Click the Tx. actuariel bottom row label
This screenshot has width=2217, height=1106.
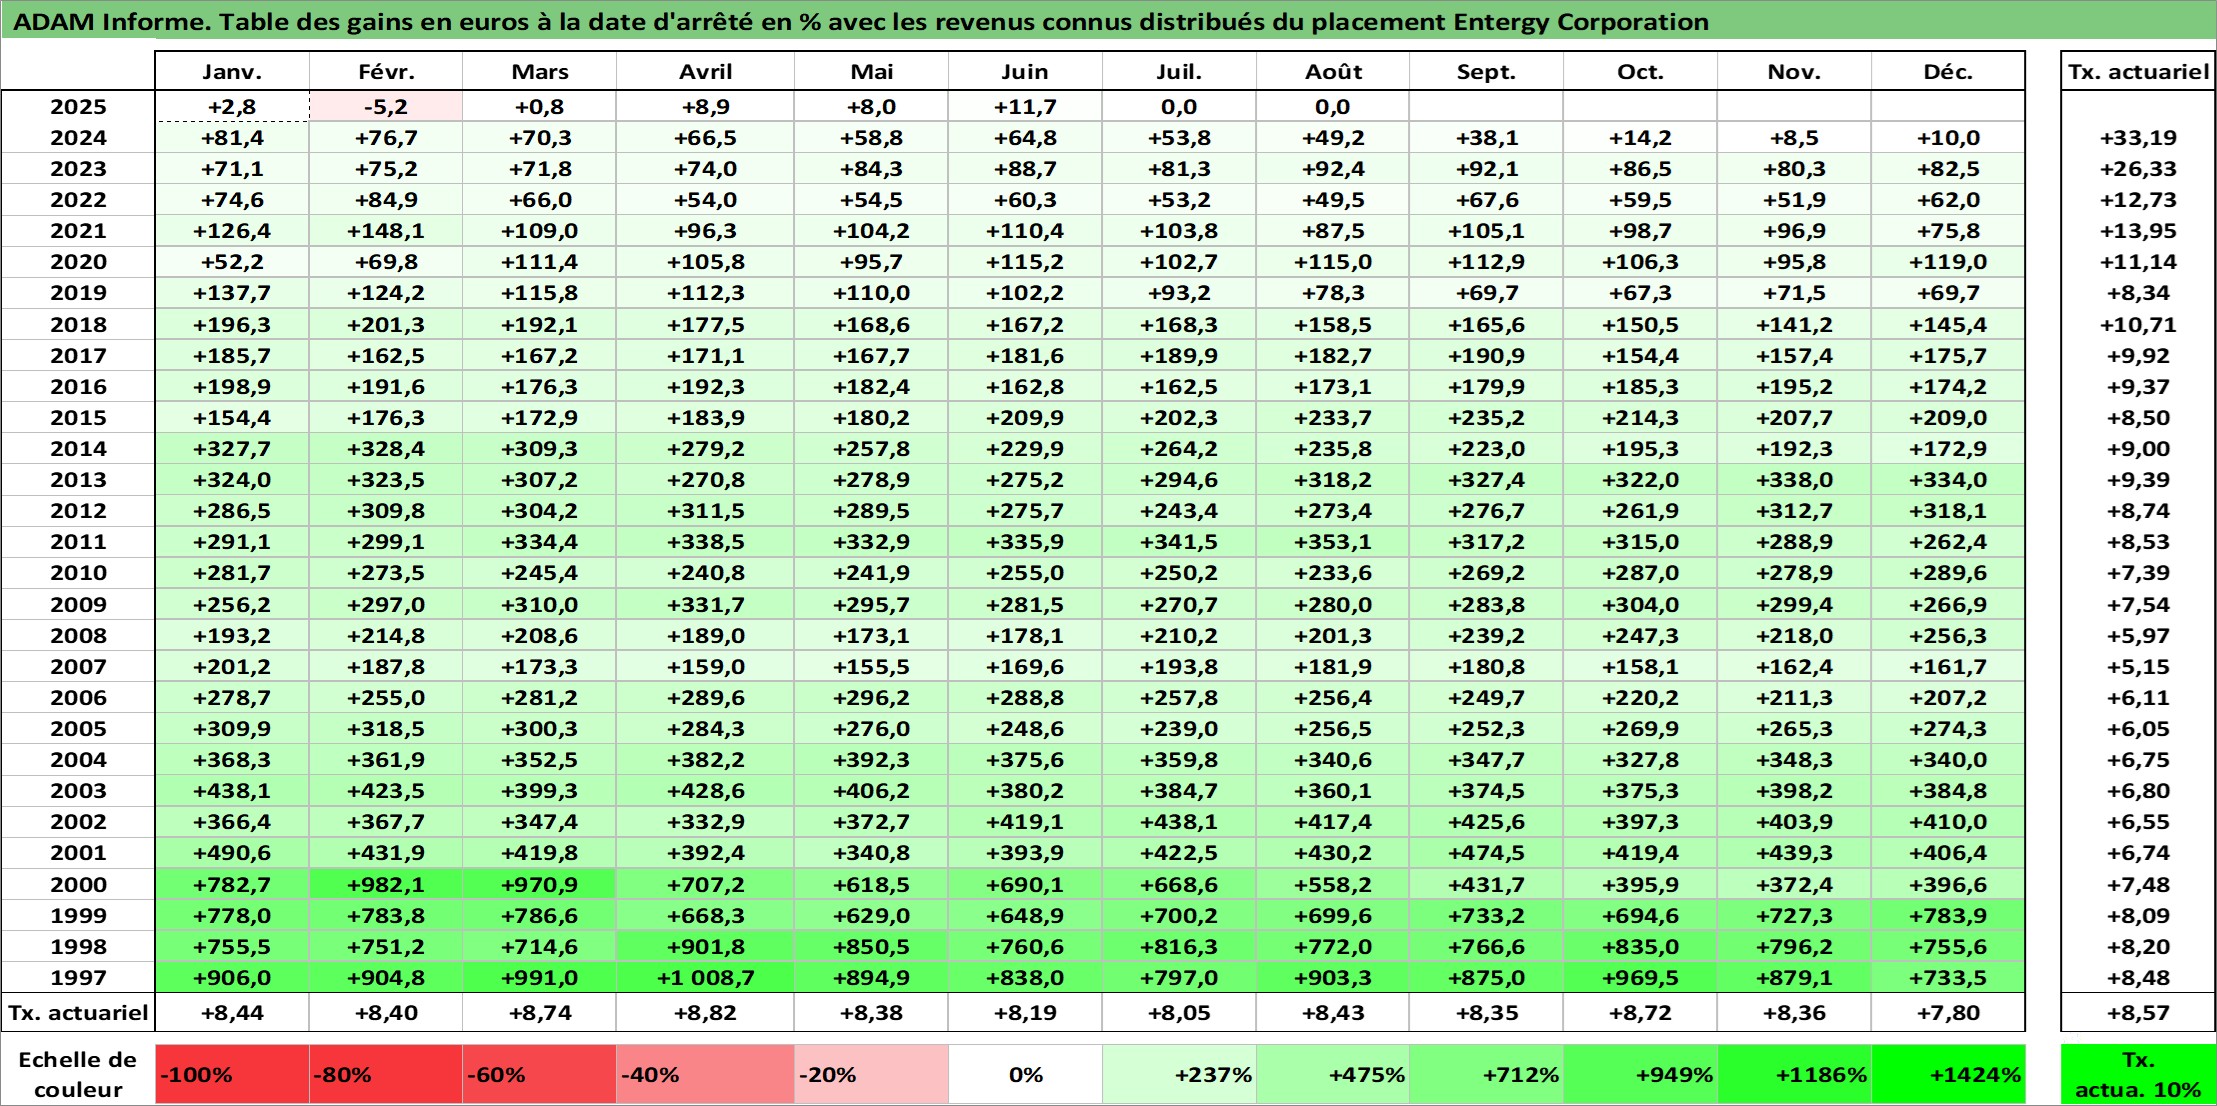point(78,1013)
